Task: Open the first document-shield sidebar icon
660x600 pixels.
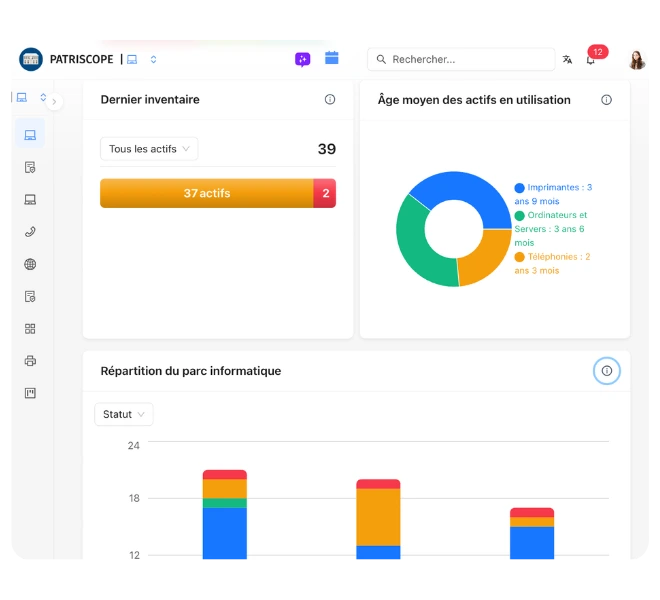Action: [x=30, y=167]
